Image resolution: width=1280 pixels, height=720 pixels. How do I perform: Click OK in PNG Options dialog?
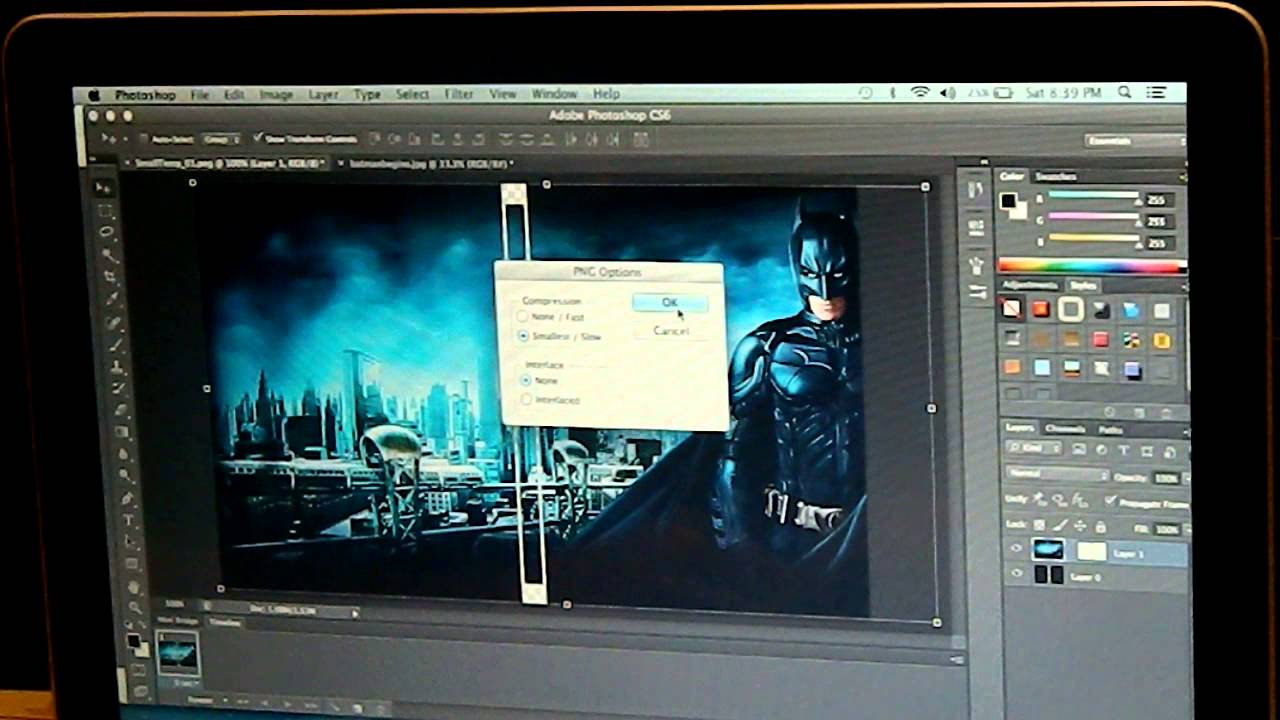(x=670, y=302)
